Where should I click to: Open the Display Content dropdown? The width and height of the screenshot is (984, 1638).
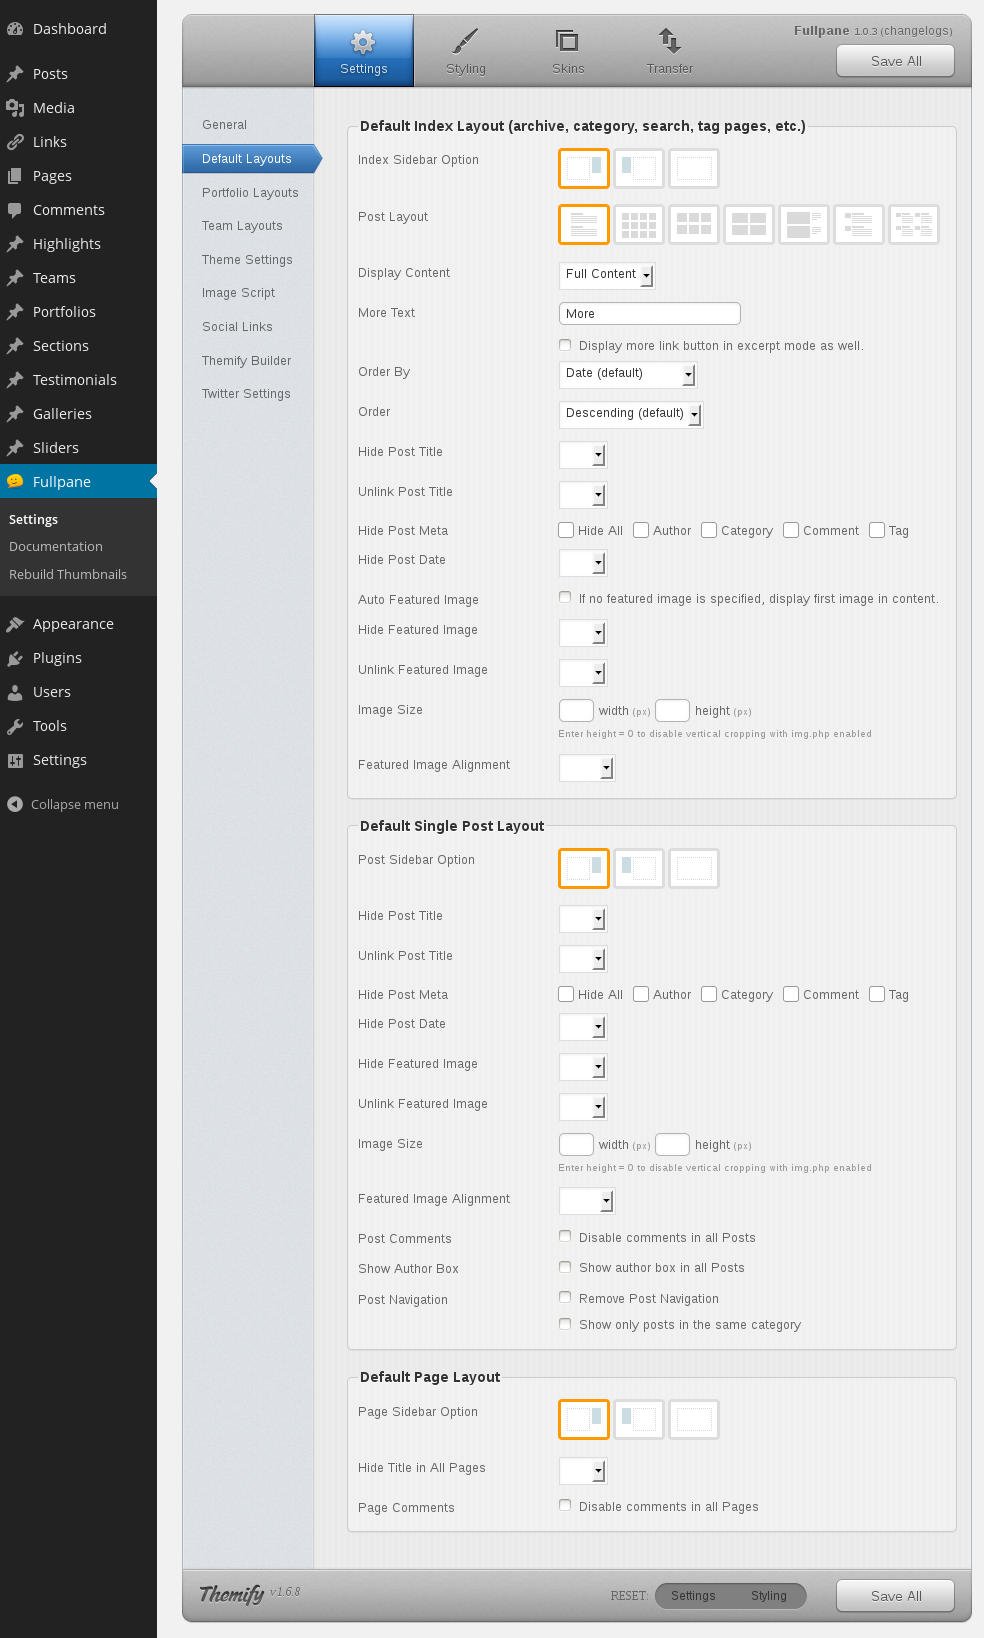tap(606, 274)
